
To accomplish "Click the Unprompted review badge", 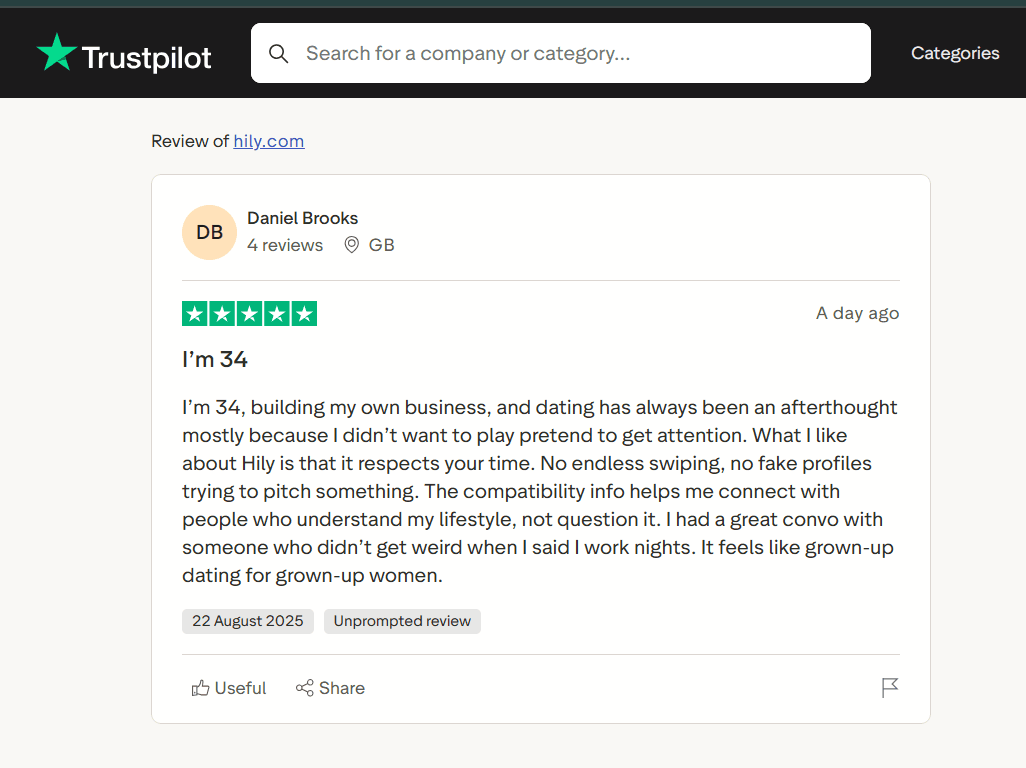I will point(402,621).
